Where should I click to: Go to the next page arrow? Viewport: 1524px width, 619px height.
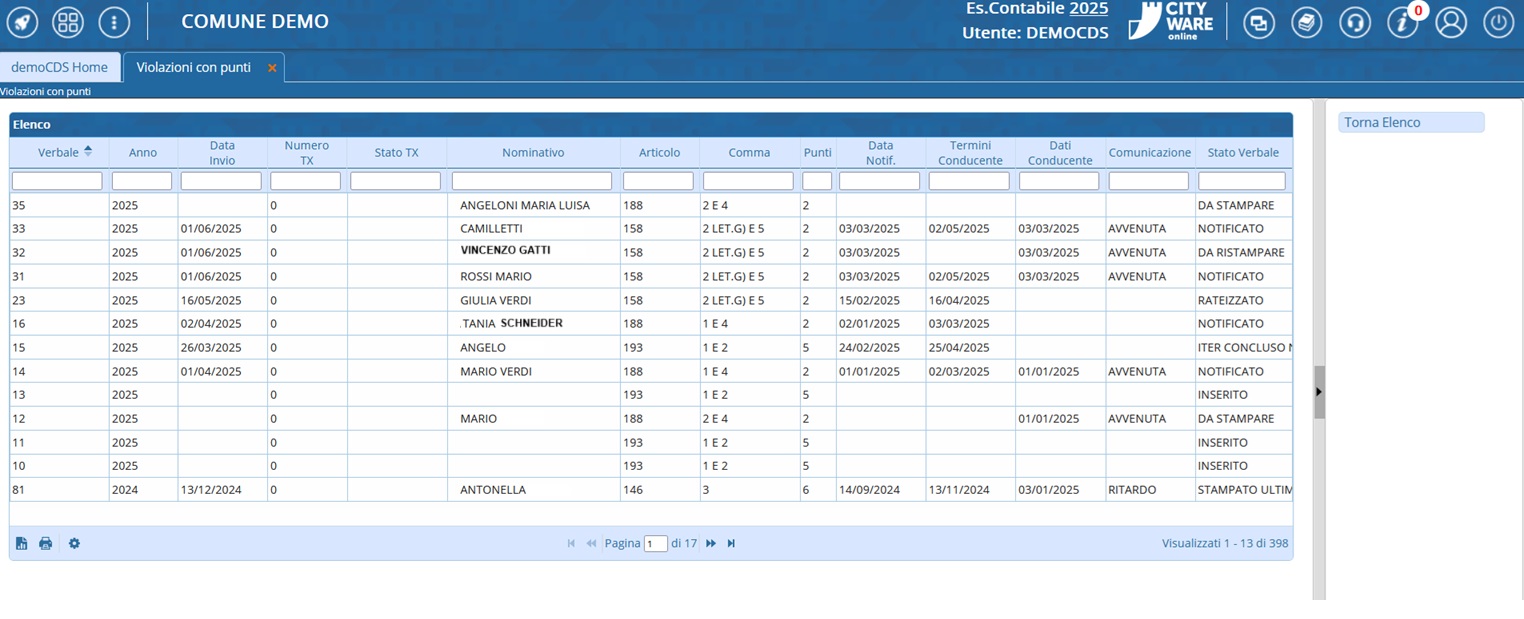[x=711, y=543]
